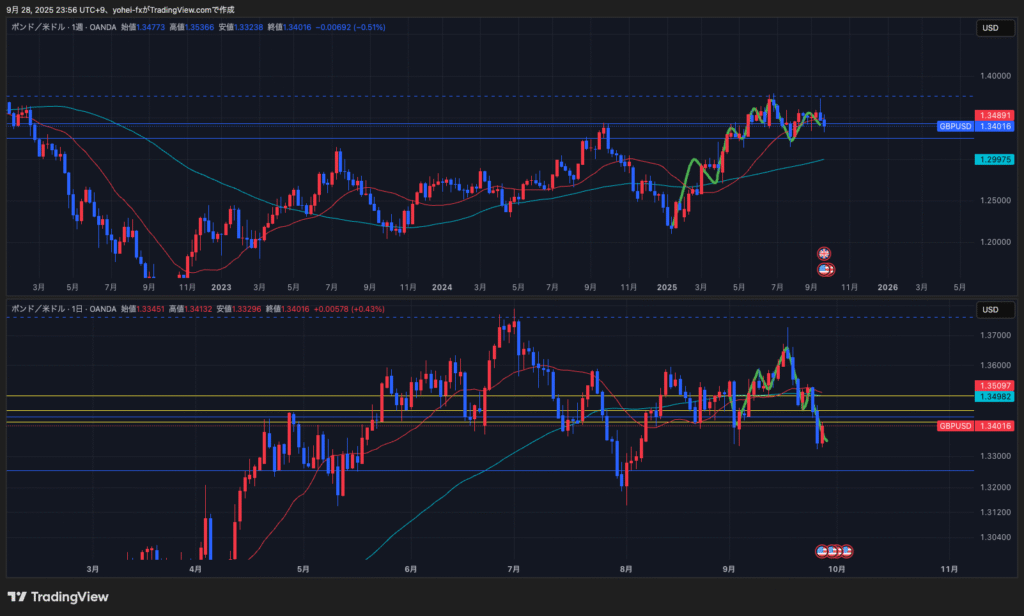This screenshot has width=1024, height=616.
Task: Click the weekly chart symbol title ポンド/米ドル 1週
Action: (x=60, y=27)
